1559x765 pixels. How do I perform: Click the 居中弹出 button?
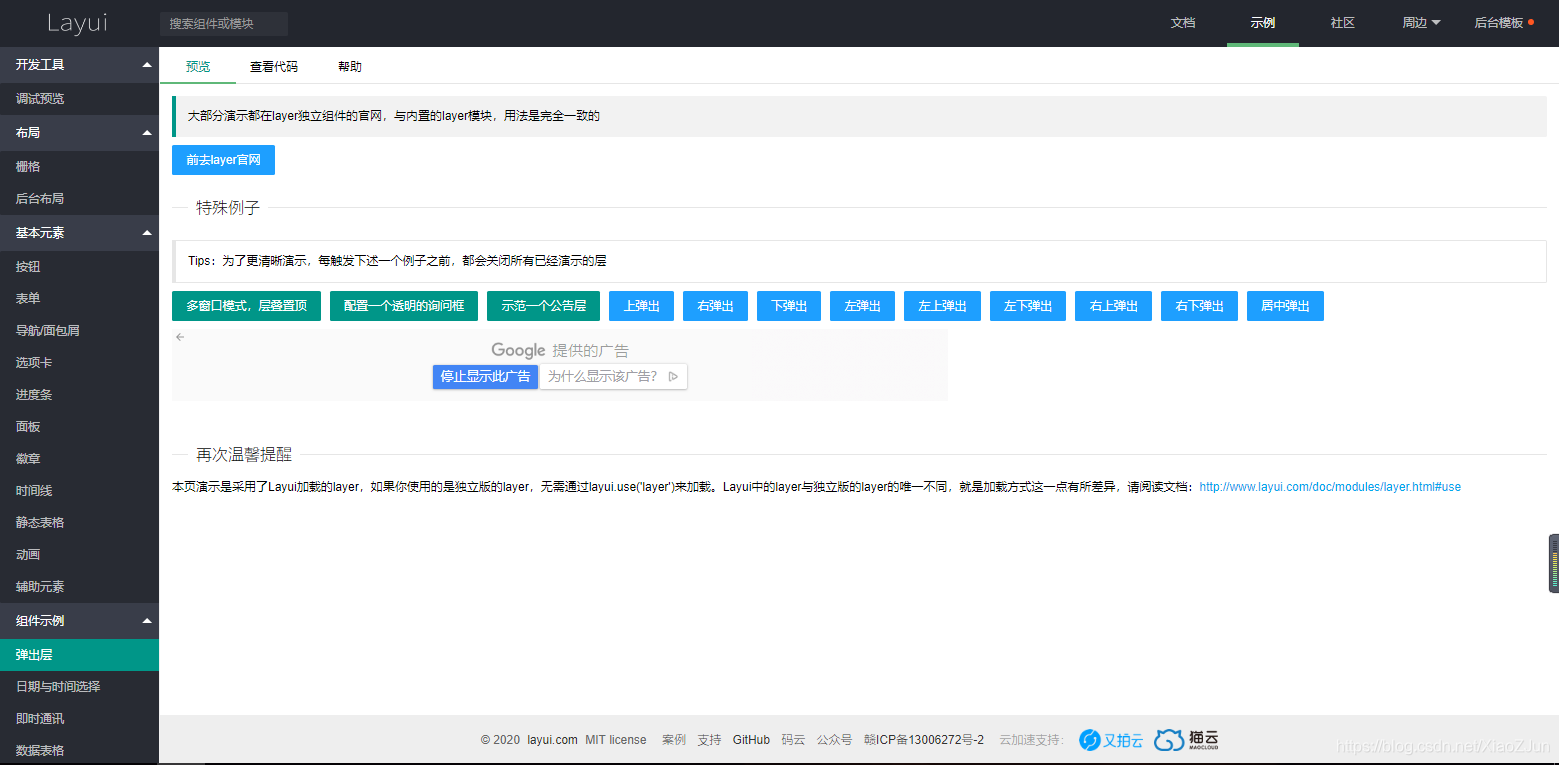click(1285, 306)
